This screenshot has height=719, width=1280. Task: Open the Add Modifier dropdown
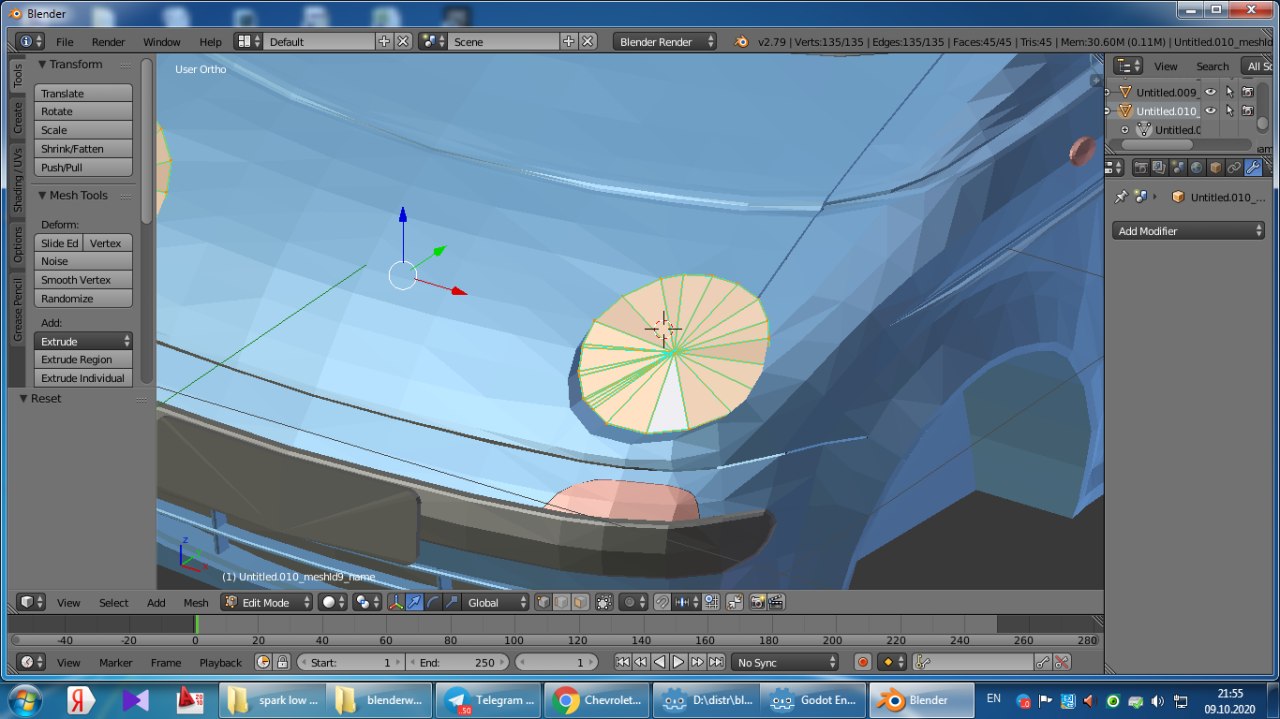[x=1189, y=230]
